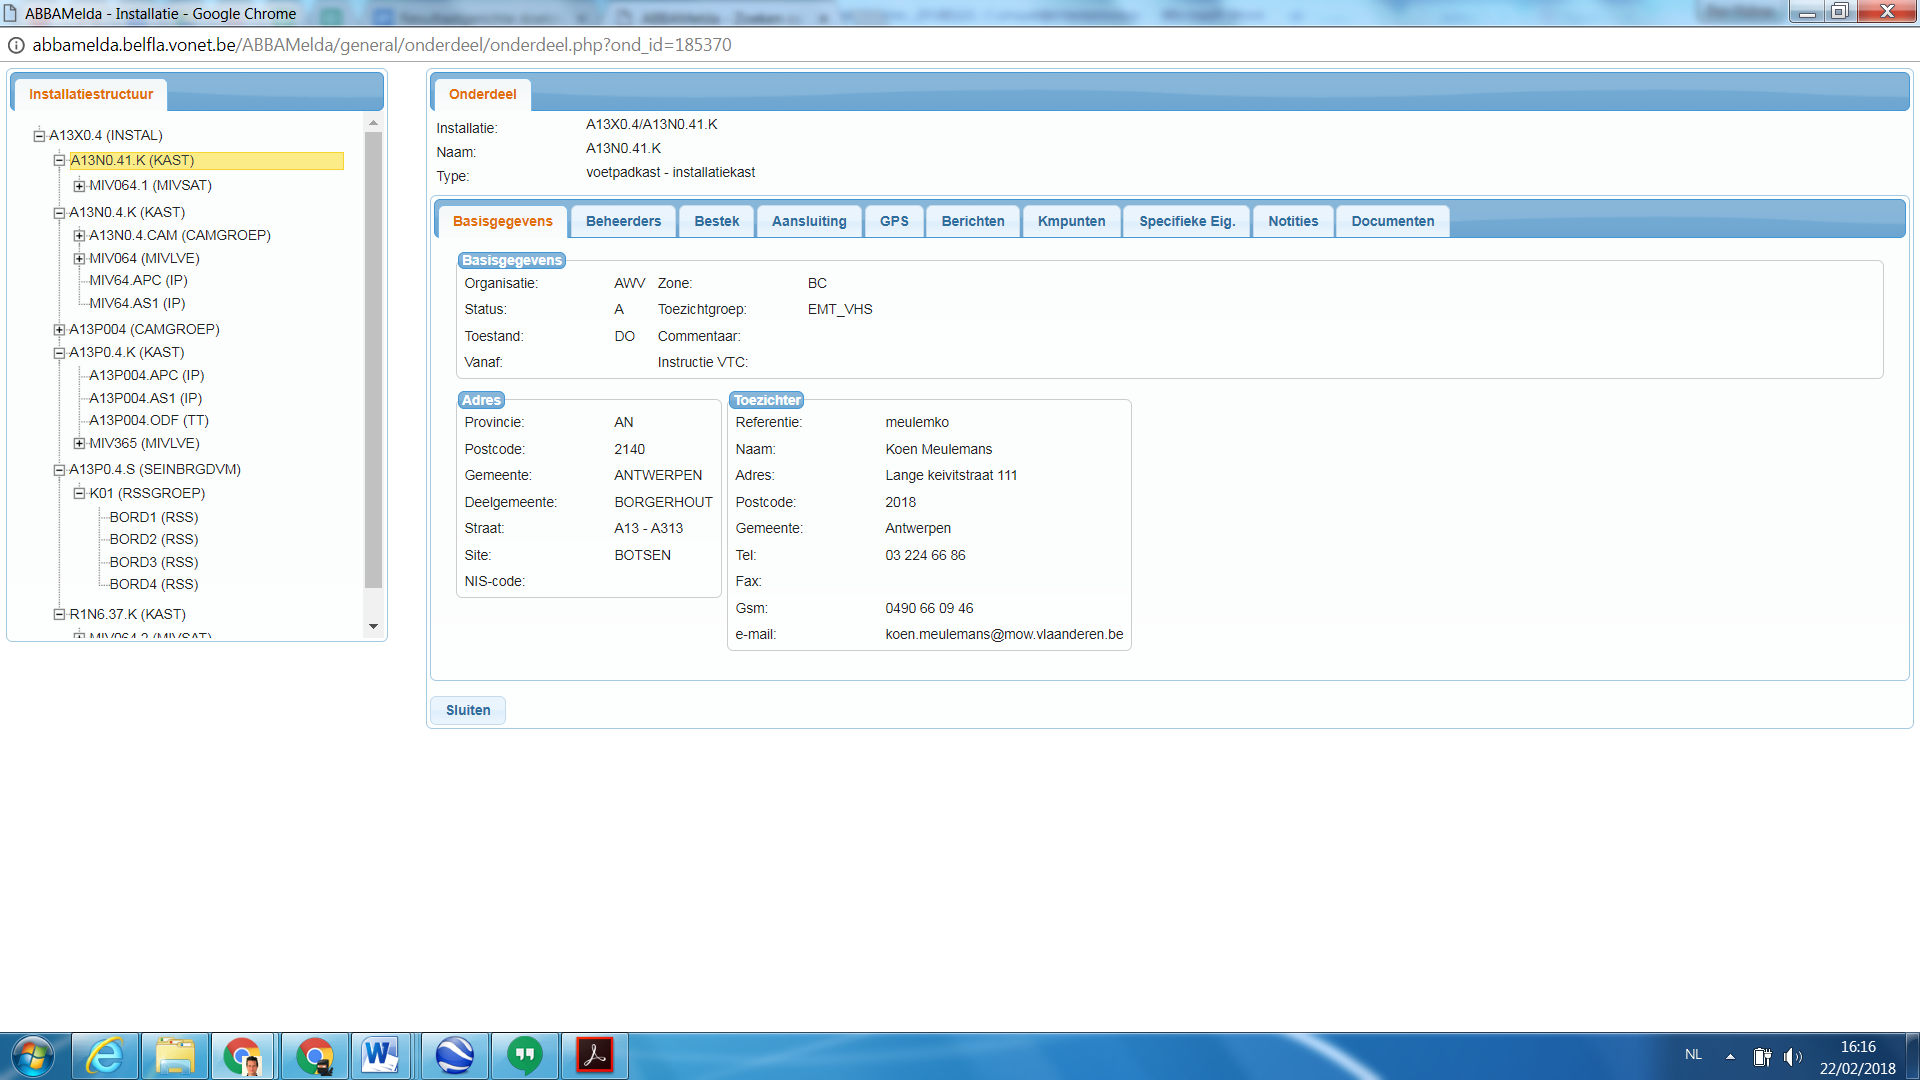1920x1080 pixels.
Task: Click the Sluiten button
Action: click(x=468, y=710)
